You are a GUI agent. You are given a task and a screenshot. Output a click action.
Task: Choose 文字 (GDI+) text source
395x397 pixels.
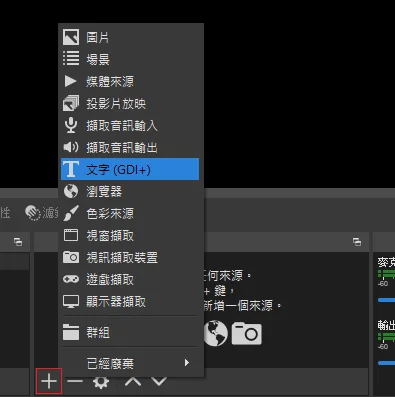pyautogui.click(x=130, y=169)
